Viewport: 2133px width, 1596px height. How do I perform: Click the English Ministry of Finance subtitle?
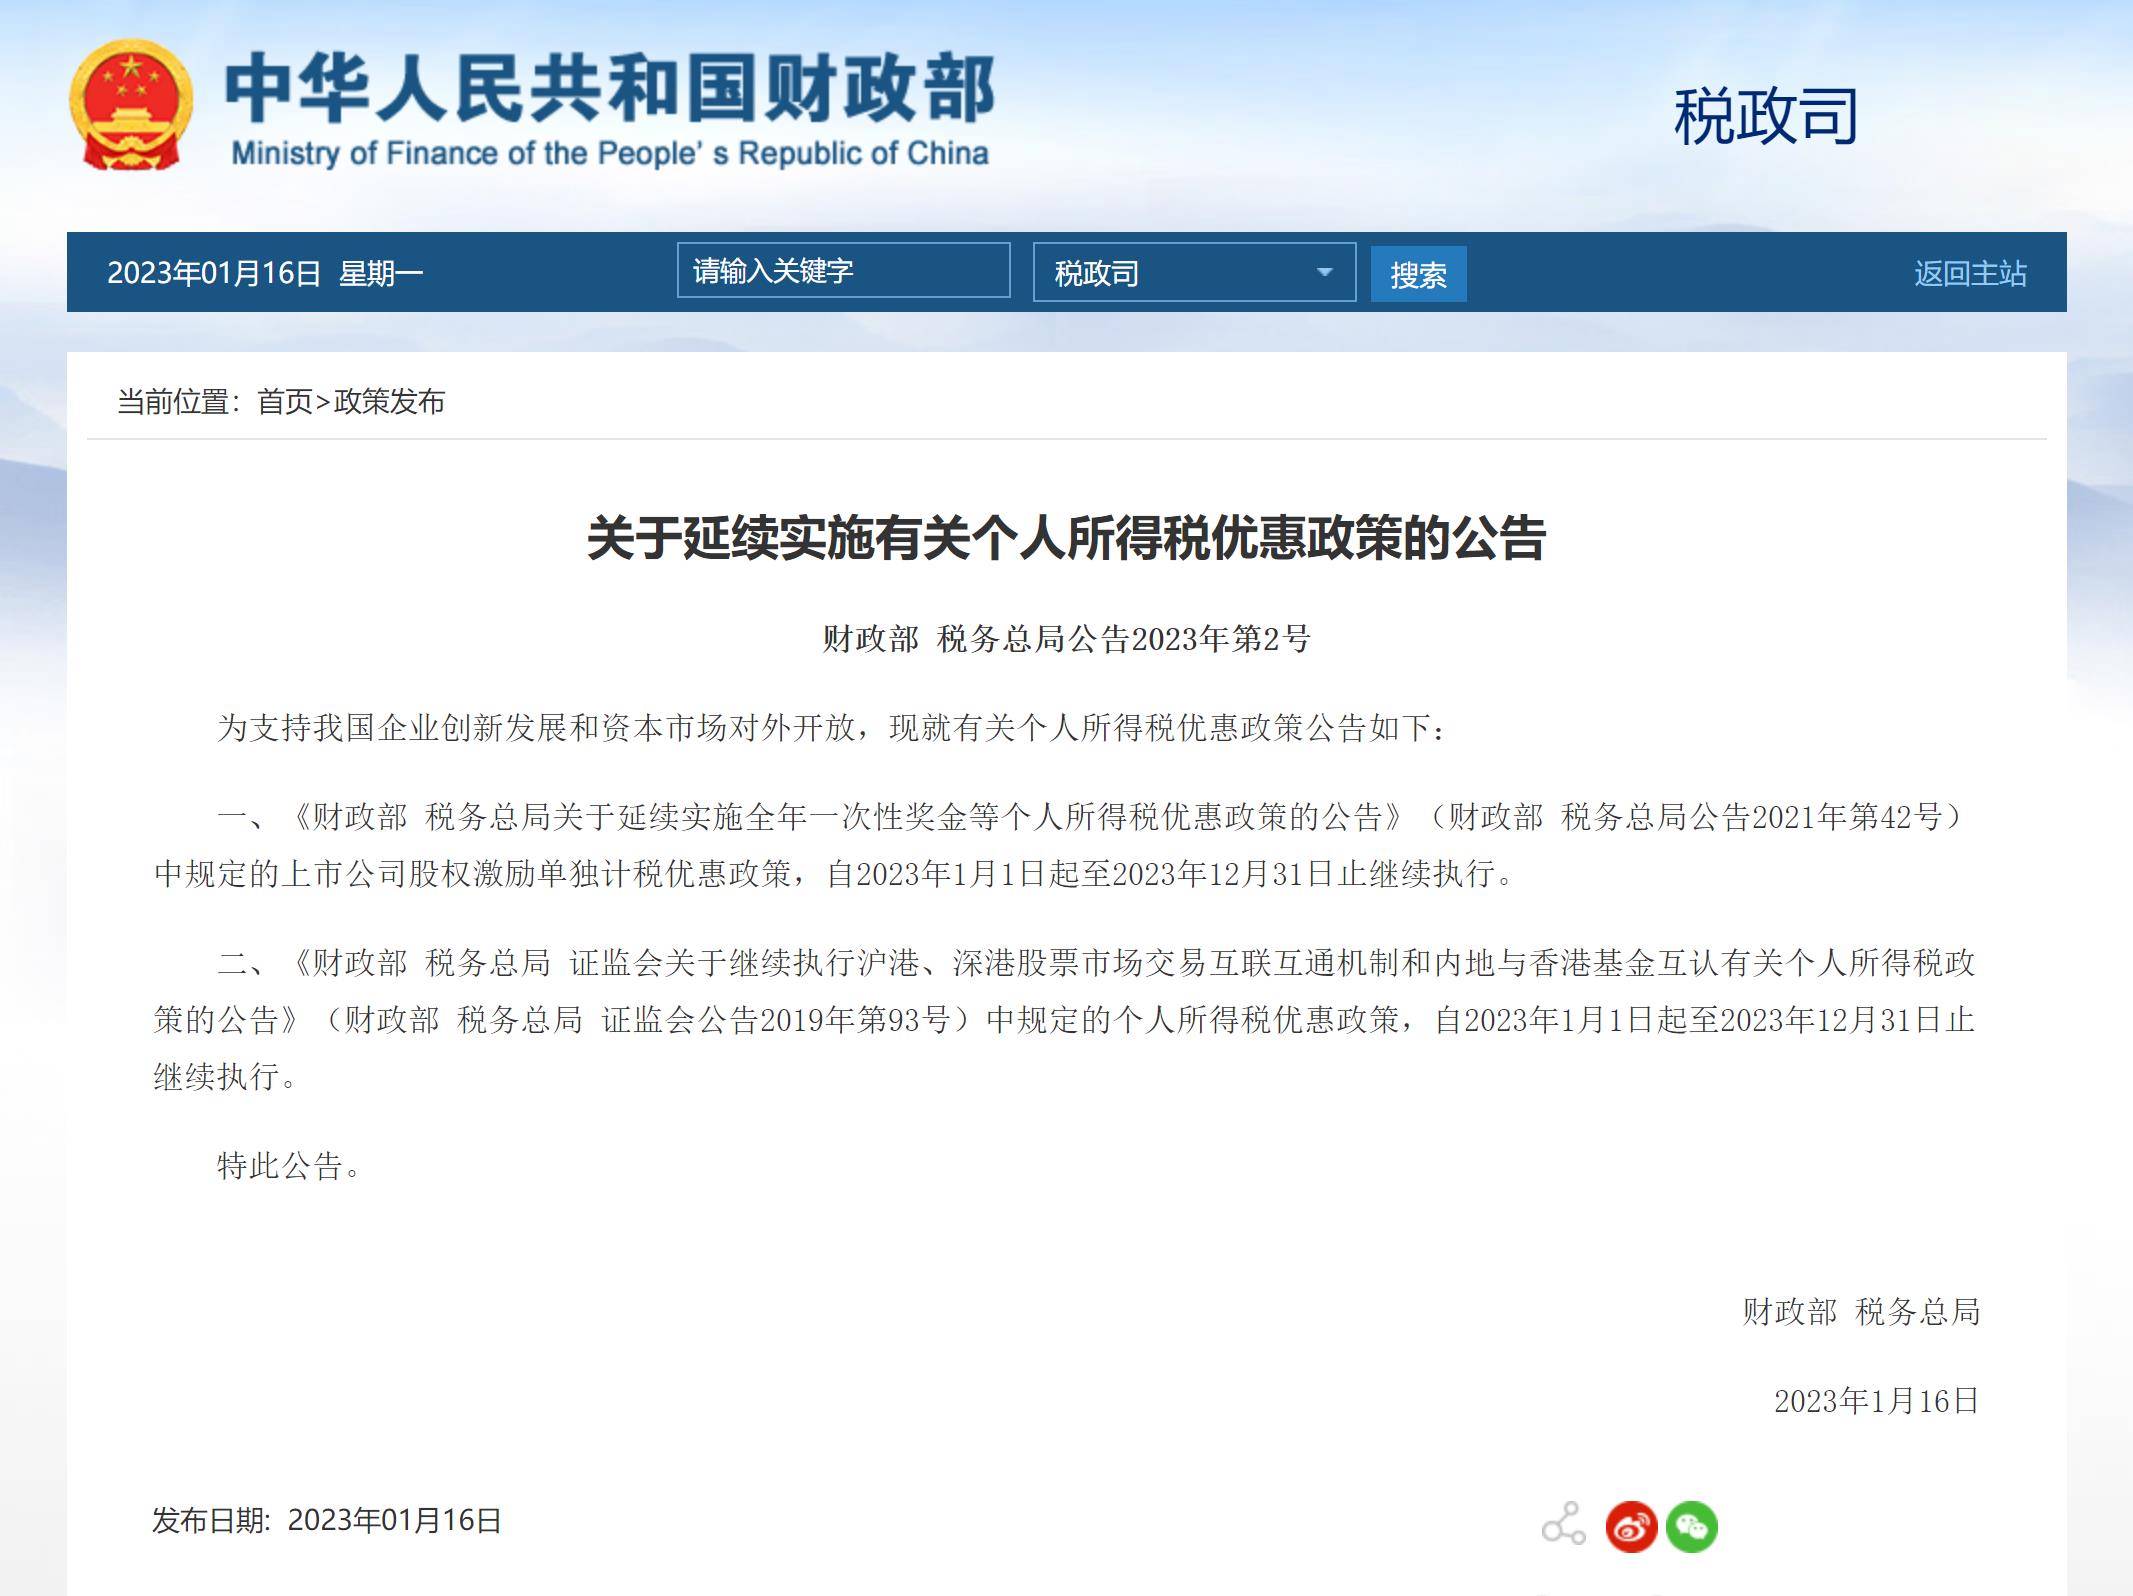pos(610,153)
